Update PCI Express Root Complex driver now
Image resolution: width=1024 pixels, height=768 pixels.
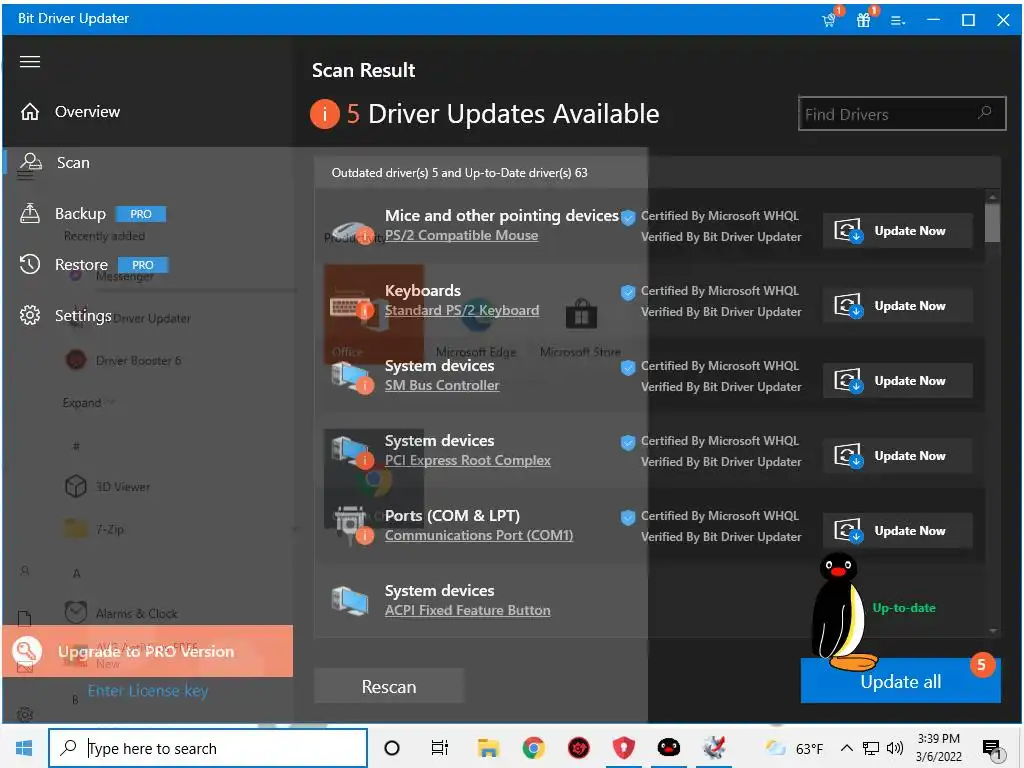pyautogui.click(x=897, y=456)
